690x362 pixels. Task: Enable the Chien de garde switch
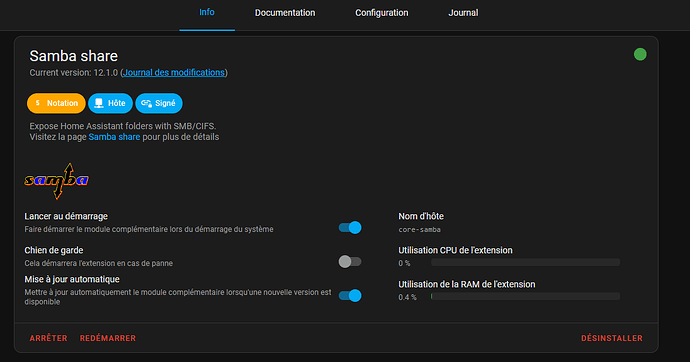[350, 262]
